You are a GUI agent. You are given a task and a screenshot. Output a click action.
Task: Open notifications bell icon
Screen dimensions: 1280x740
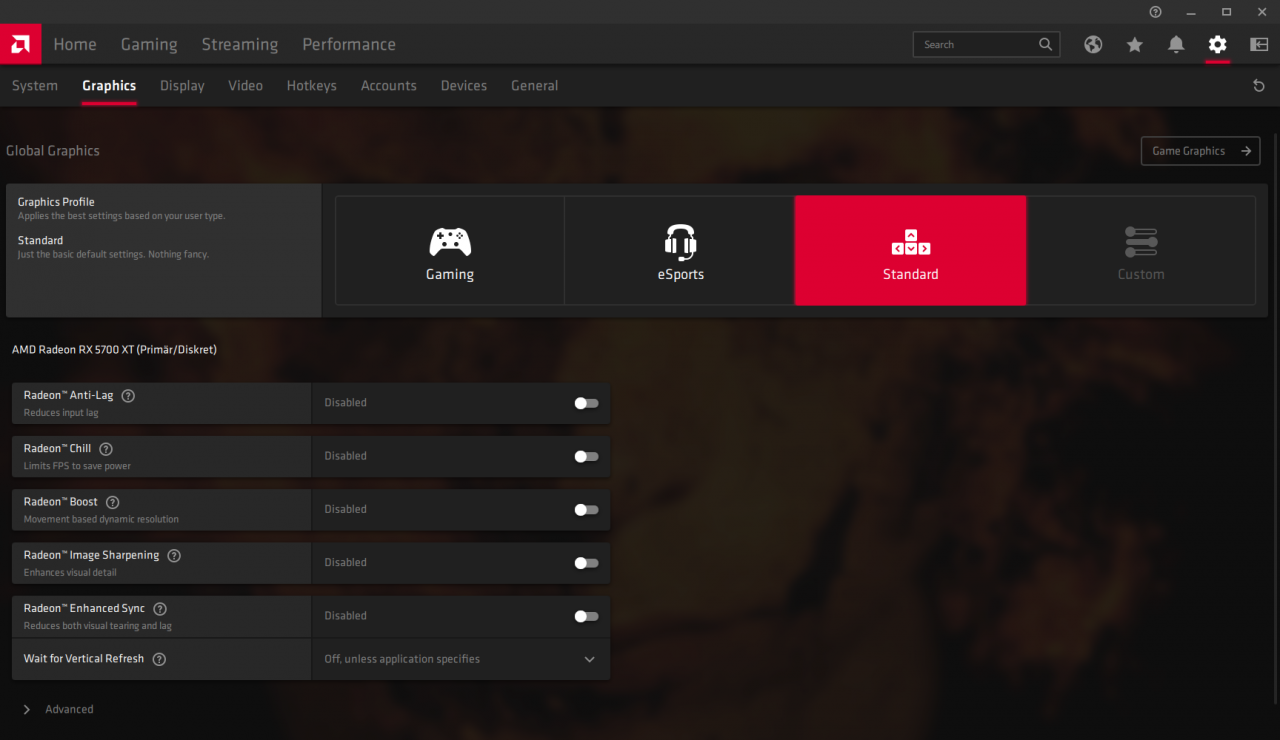[x=1176, y=44]
